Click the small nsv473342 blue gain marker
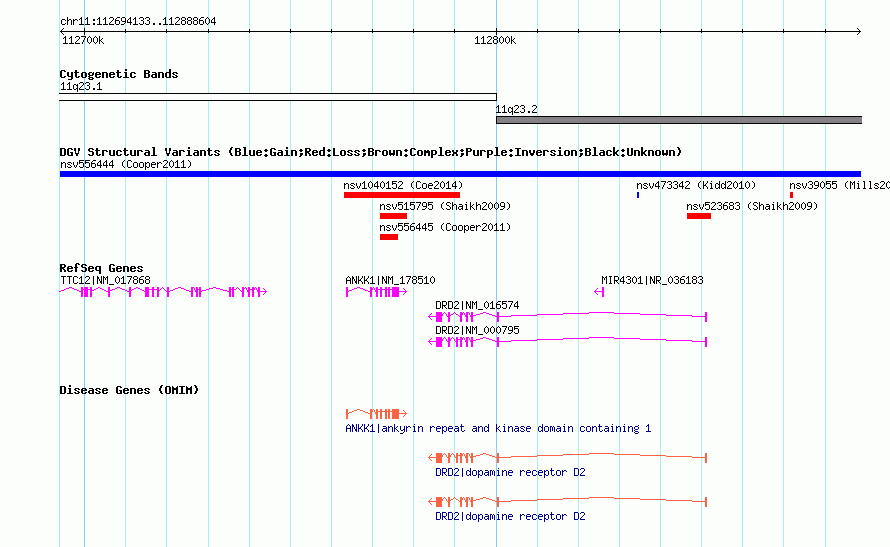Screen dimensions: 890x547 click(638, 195)
